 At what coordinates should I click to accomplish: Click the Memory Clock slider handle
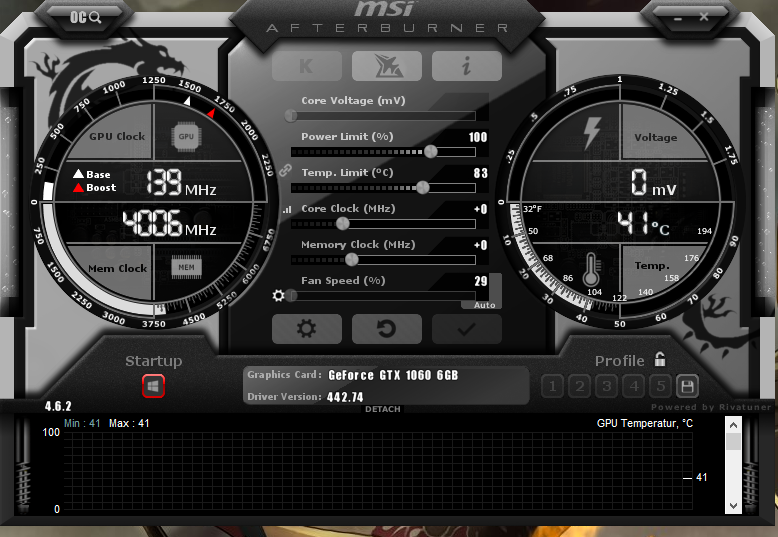point(351,259)
